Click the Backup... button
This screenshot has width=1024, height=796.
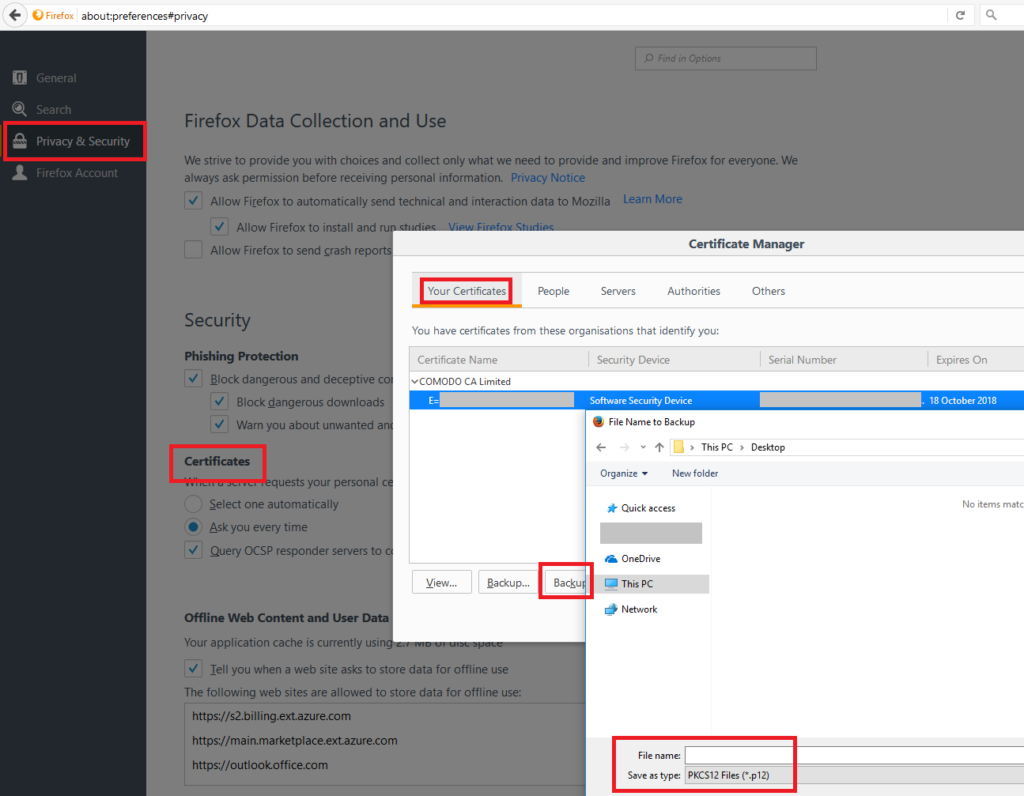(x=508, y=582)
